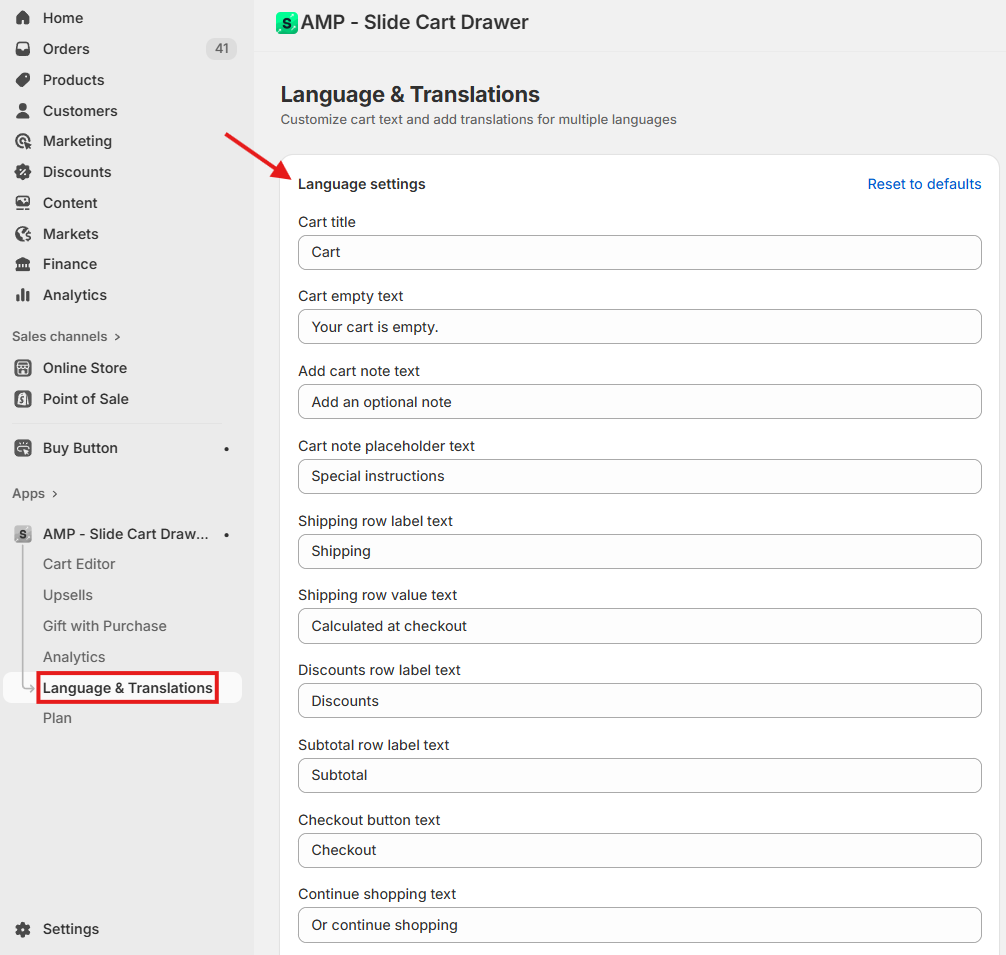The height and width of the screenshot is (955, 1006).
Task: Focus the Checkout button text field
Action: click(x=639, y=850)
